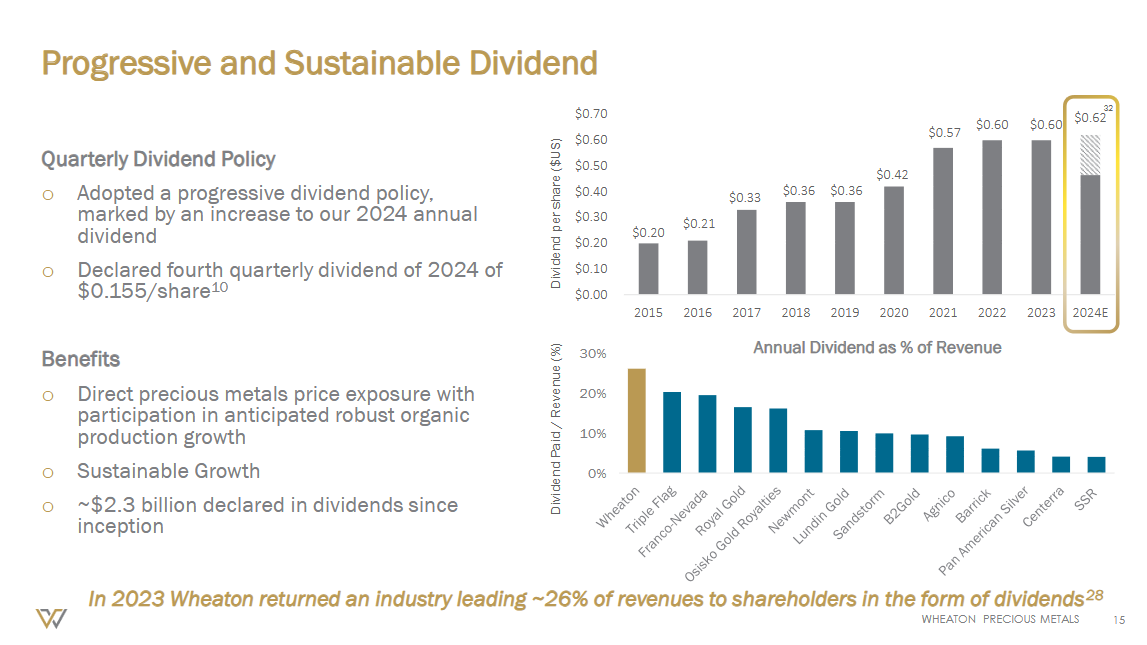Click the 'Pan American Silver' axis label
This screenshot has width=1147, height=645.
point(983,529)
